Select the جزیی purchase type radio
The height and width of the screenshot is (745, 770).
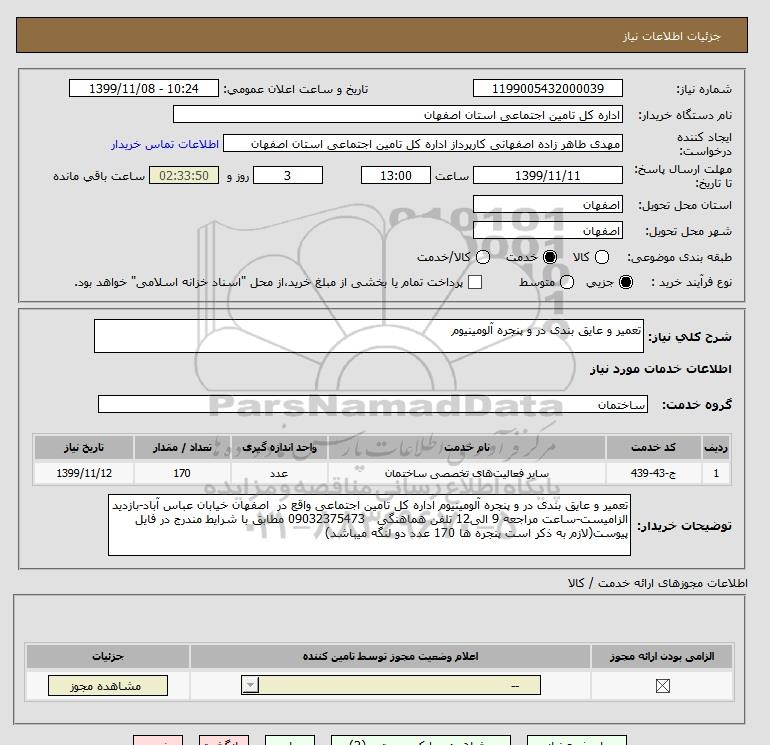pos(626,282)
